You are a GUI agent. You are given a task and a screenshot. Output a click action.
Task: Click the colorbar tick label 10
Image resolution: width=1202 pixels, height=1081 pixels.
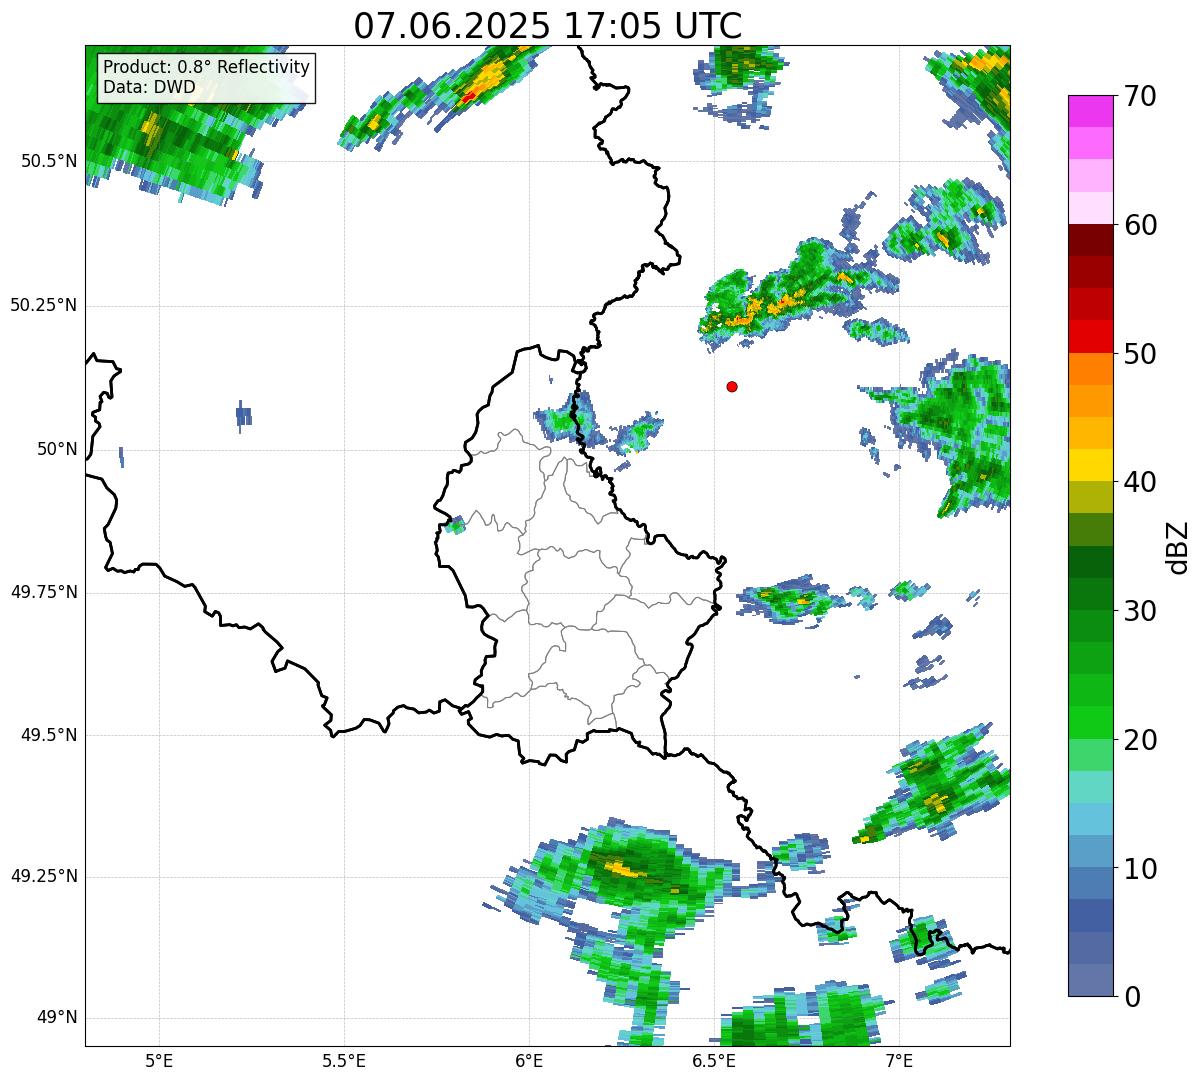coord(1140,868)
